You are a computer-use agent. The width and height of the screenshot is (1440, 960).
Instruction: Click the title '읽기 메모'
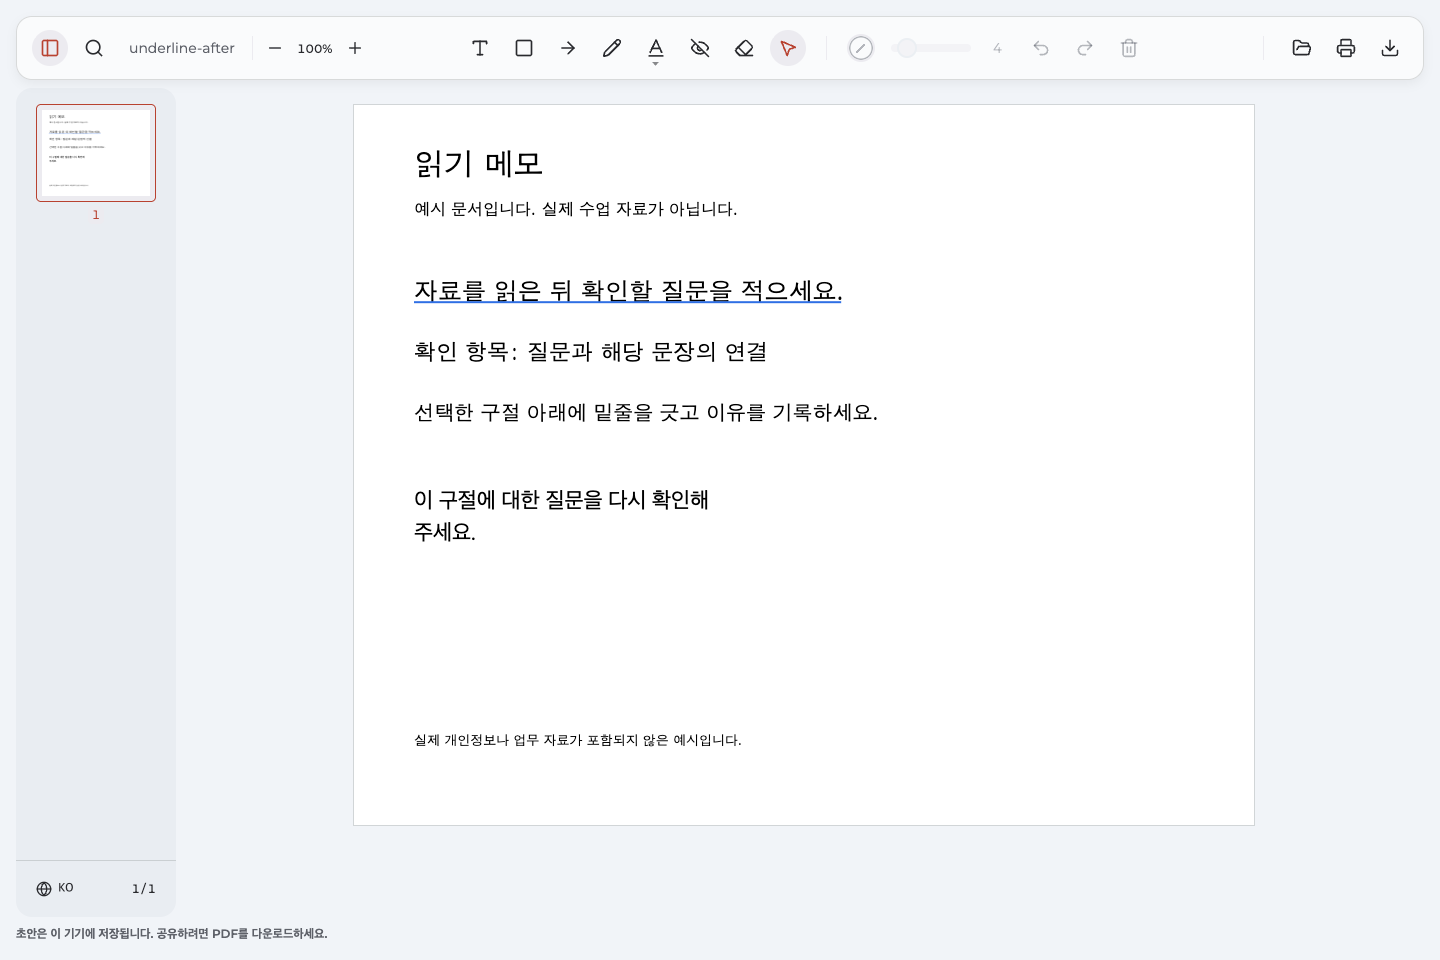tap(479, 163)
